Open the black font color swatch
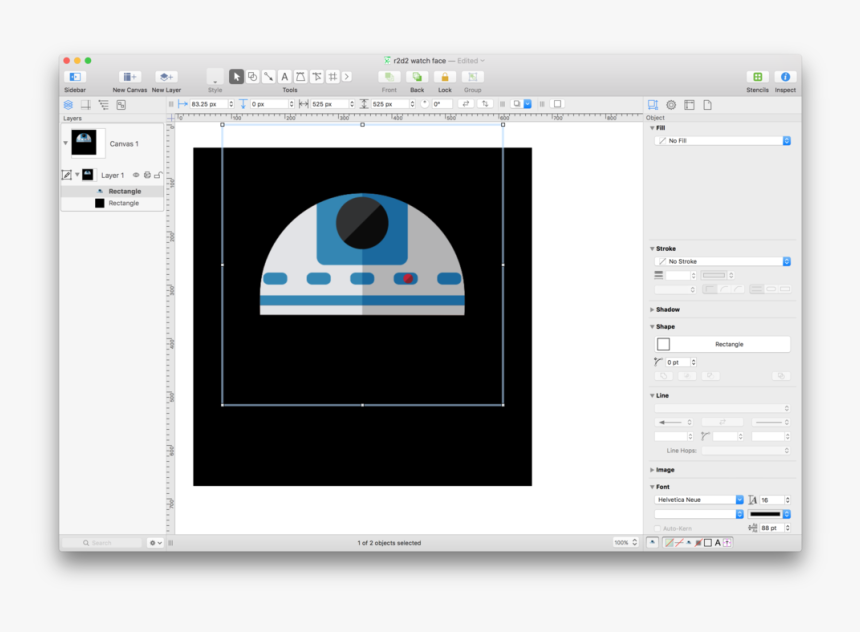 tap(770, 514)
